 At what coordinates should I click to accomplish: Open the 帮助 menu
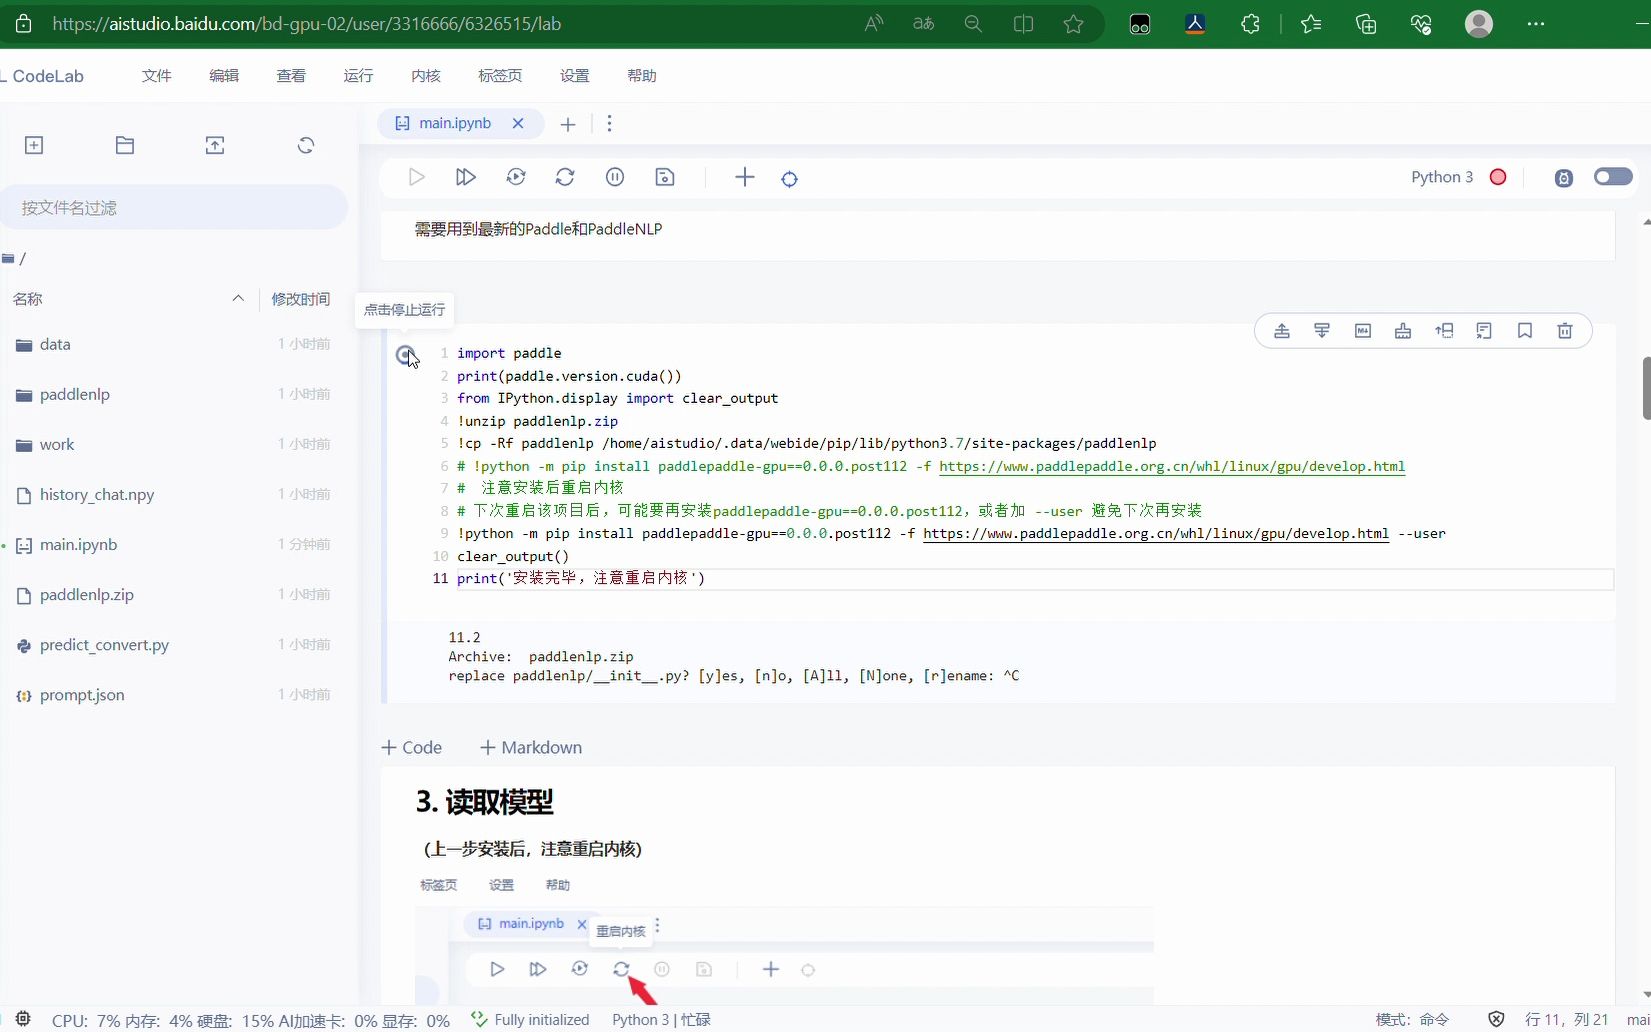(x=642, y=76)
